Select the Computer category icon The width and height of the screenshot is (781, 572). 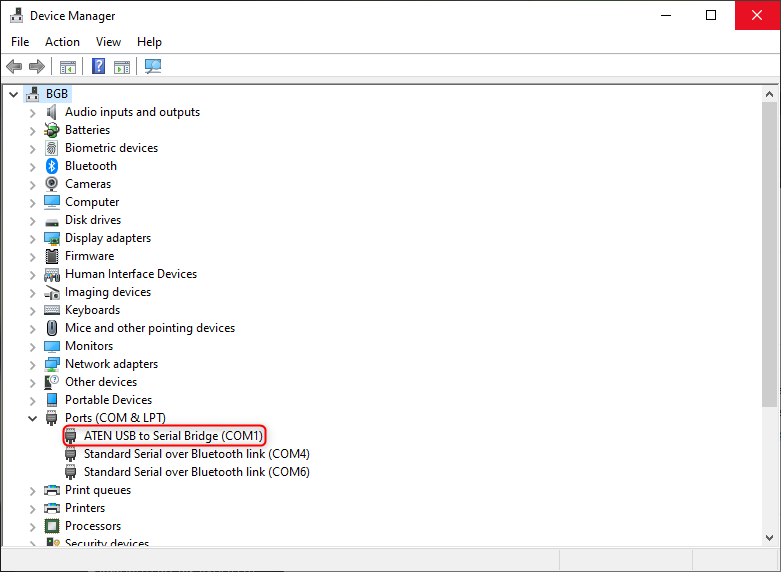point(52,202)
